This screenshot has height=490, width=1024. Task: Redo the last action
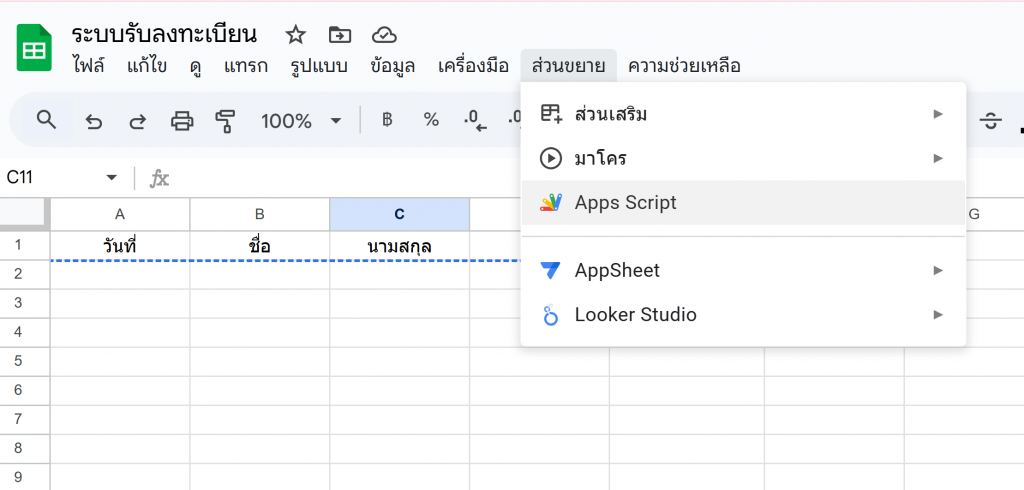(x=137, y=121)
